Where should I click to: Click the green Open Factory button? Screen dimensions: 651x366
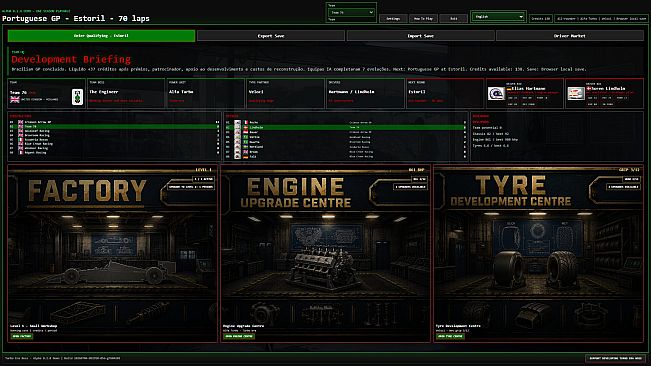[x=22, y=336]
